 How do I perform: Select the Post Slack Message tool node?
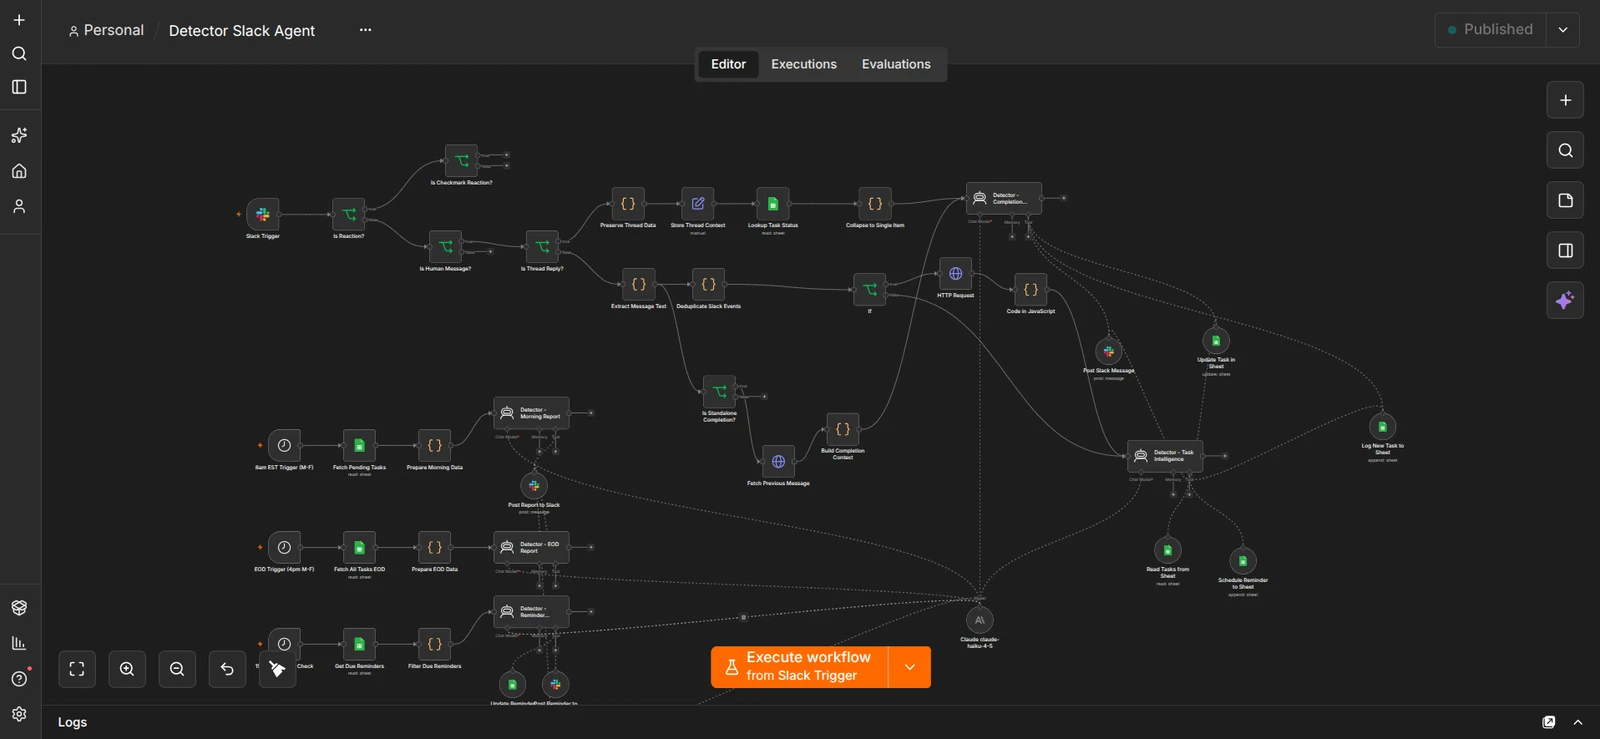click(x=1108, y=351)
